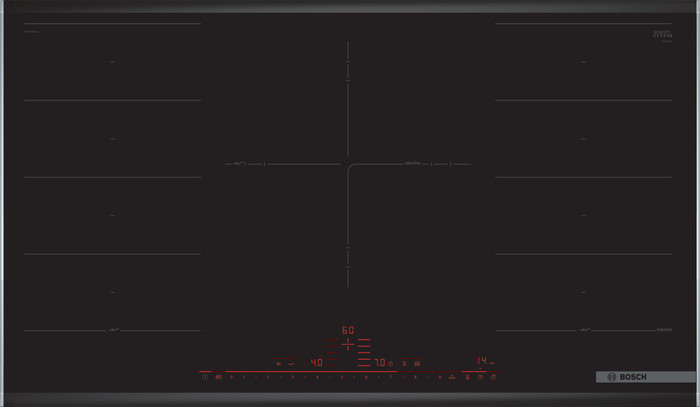Image resolution: width=700 pixels, height=407 pixels.
Task: Tap the clock symbol left of the last one
Action: (480, 377)
